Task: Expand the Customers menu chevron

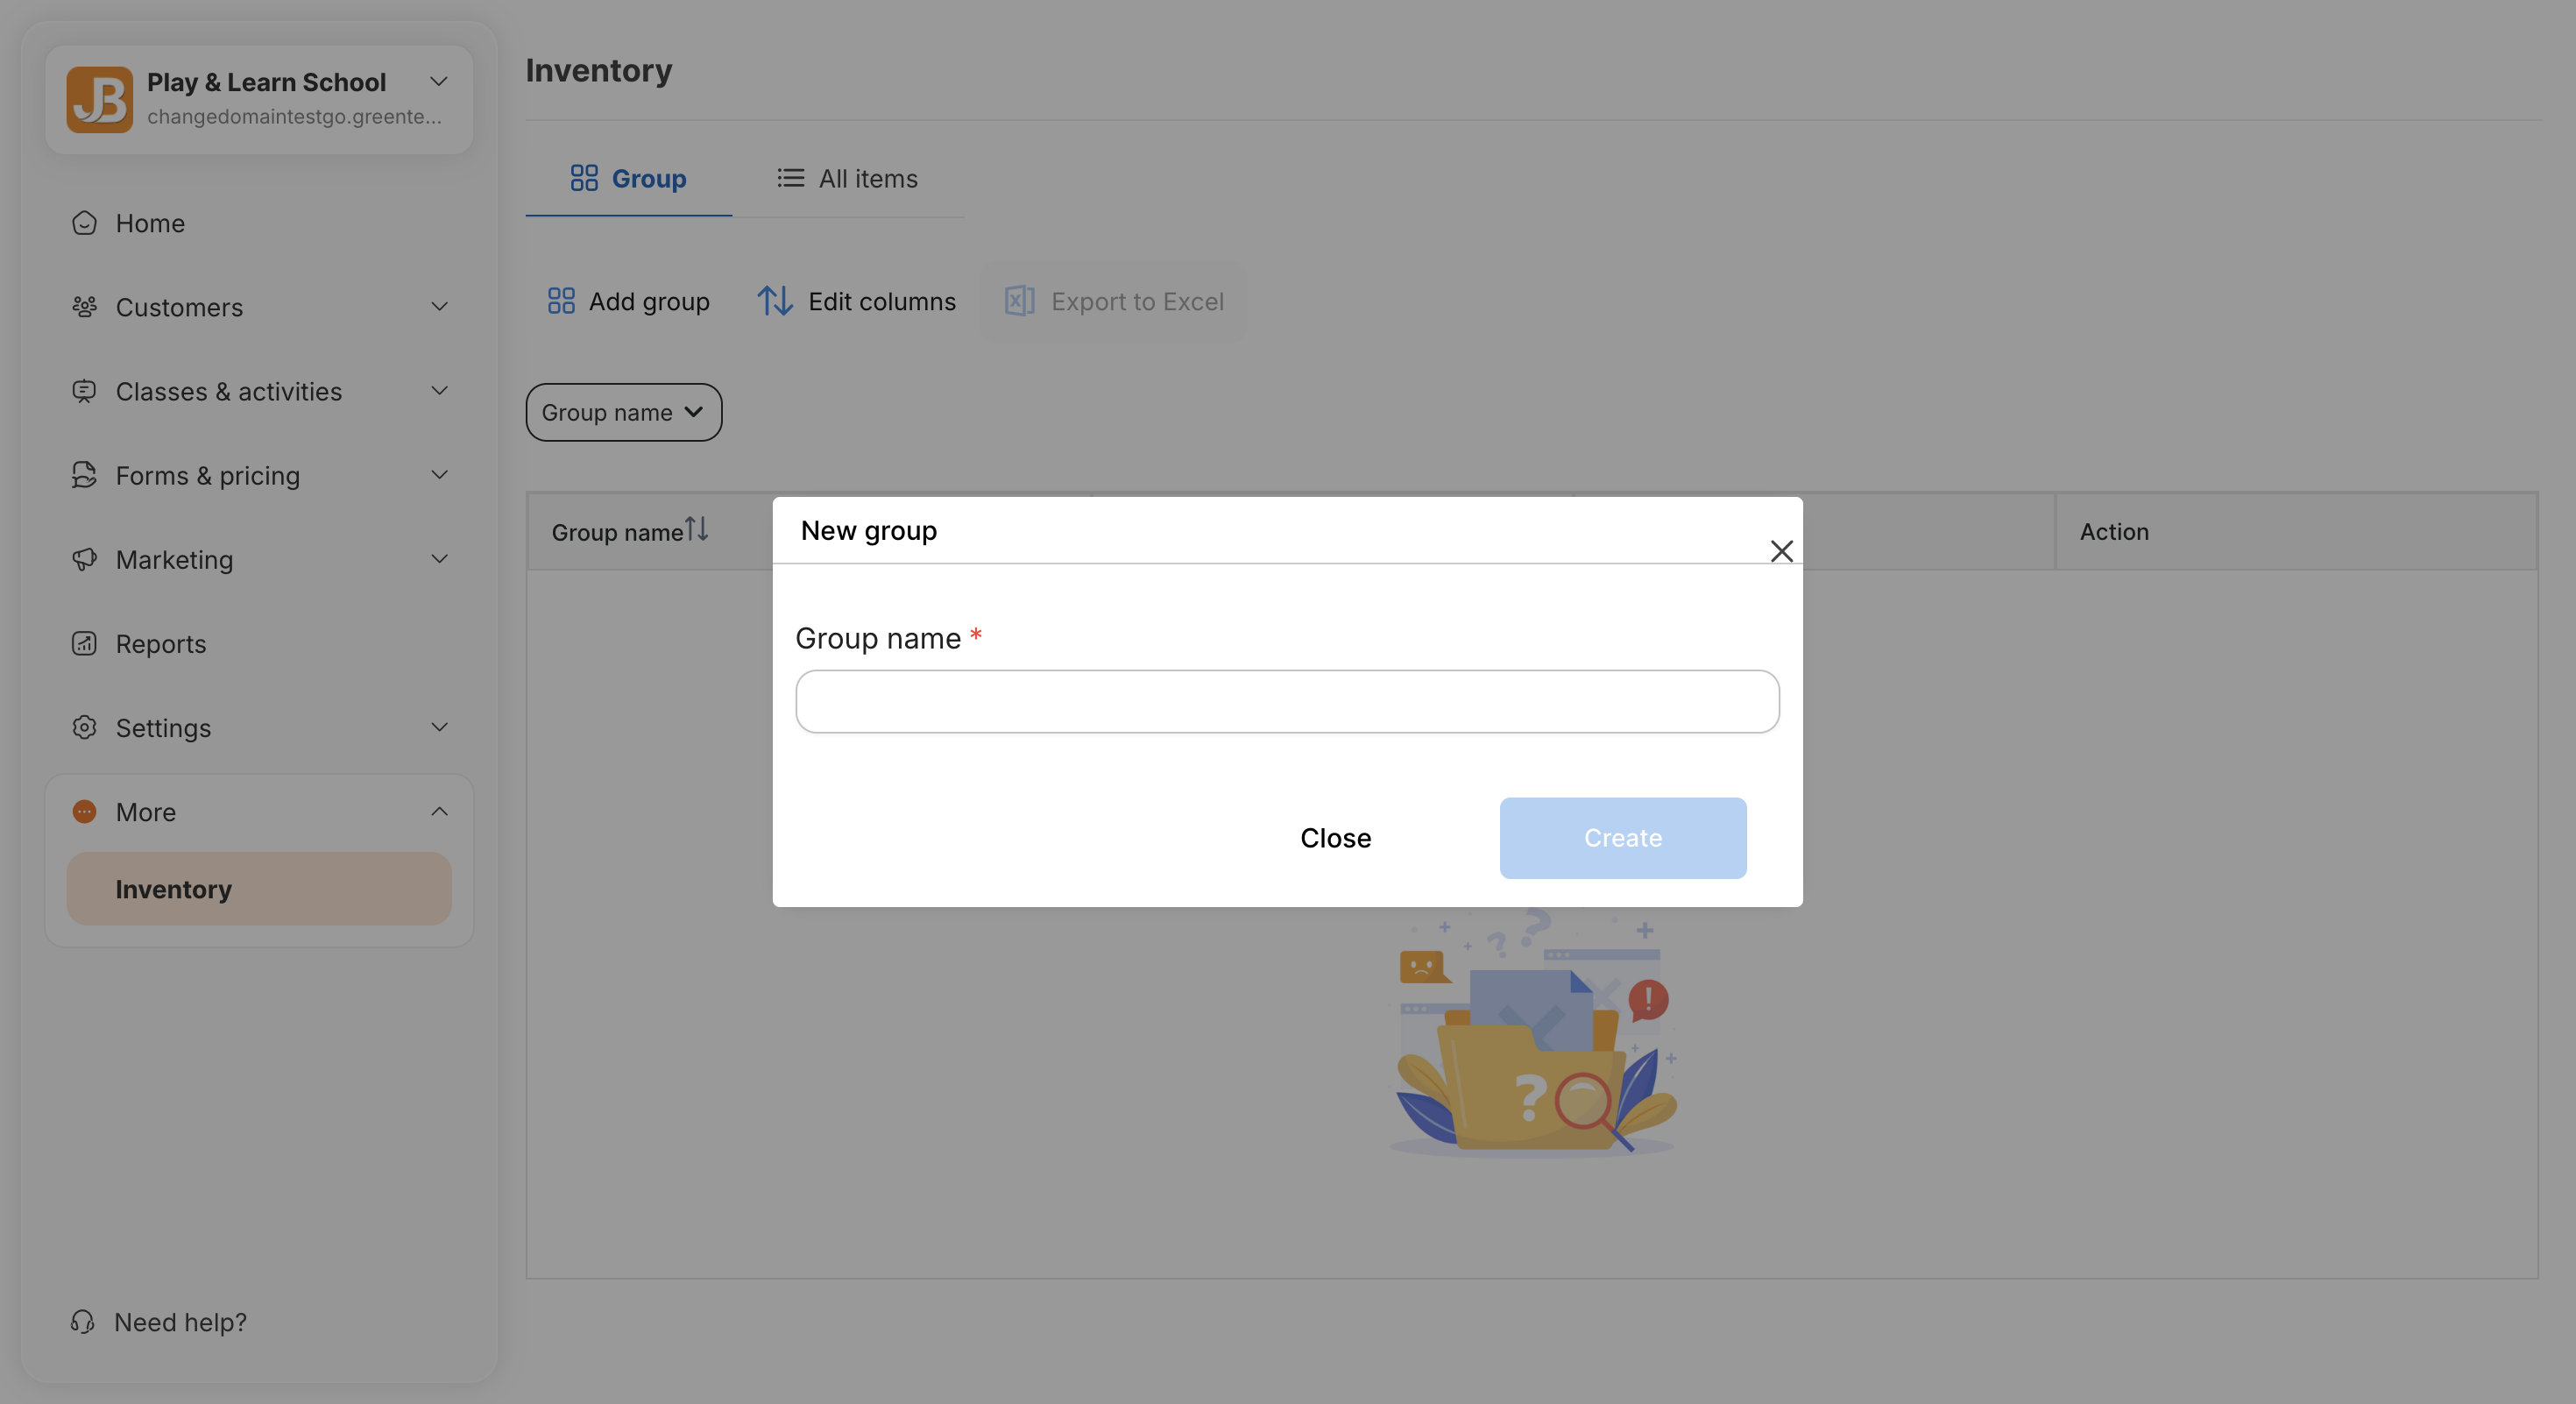Action: (x=439, y=307)
